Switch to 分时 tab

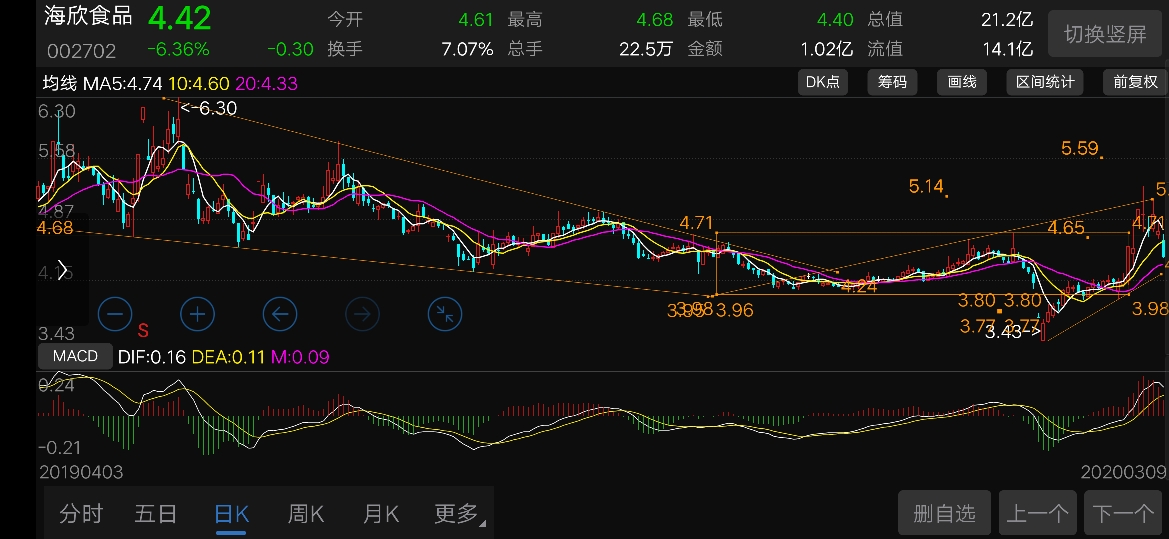[x=81, y=513]
